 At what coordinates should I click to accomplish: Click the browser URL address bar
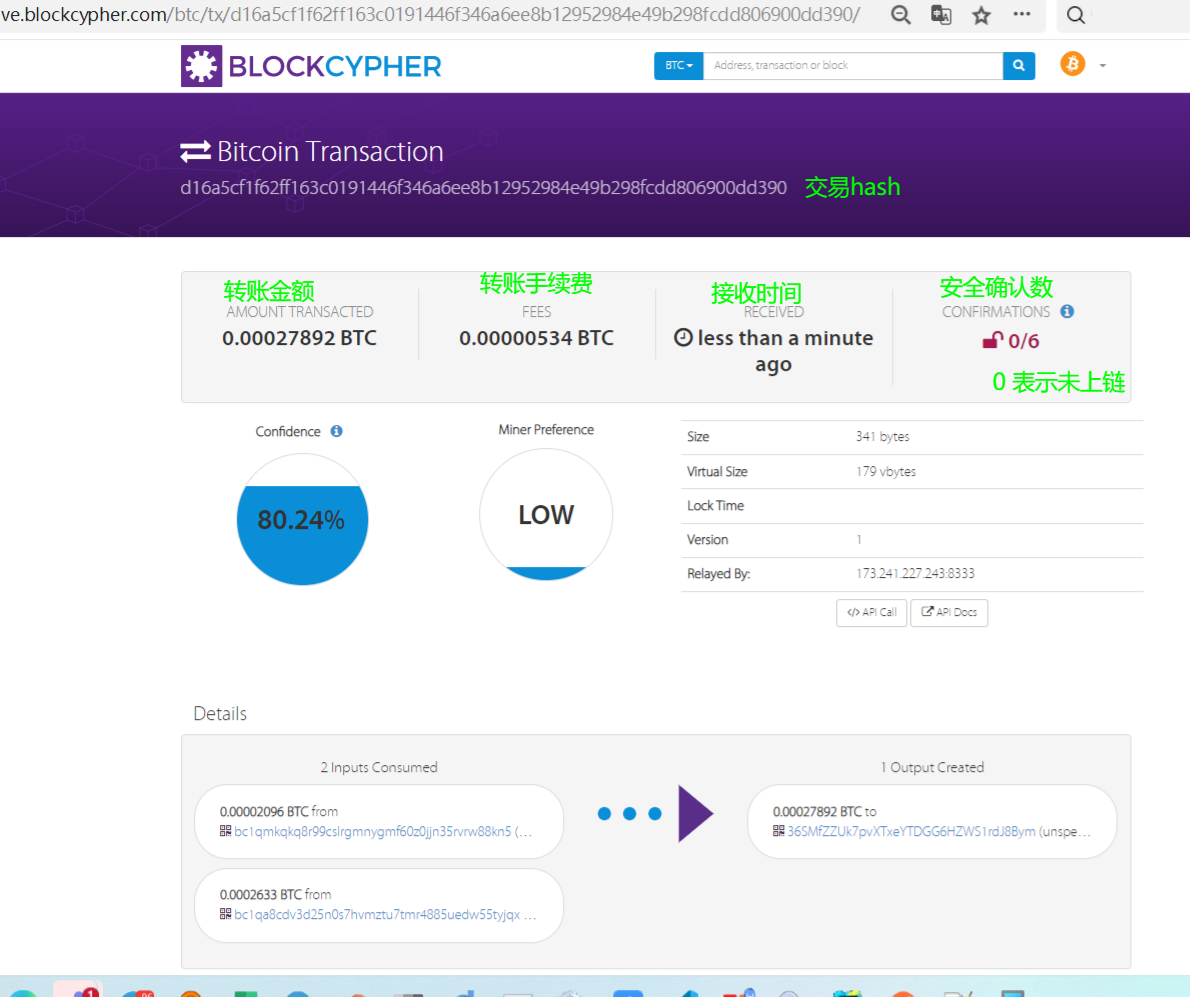click(430, 15)
